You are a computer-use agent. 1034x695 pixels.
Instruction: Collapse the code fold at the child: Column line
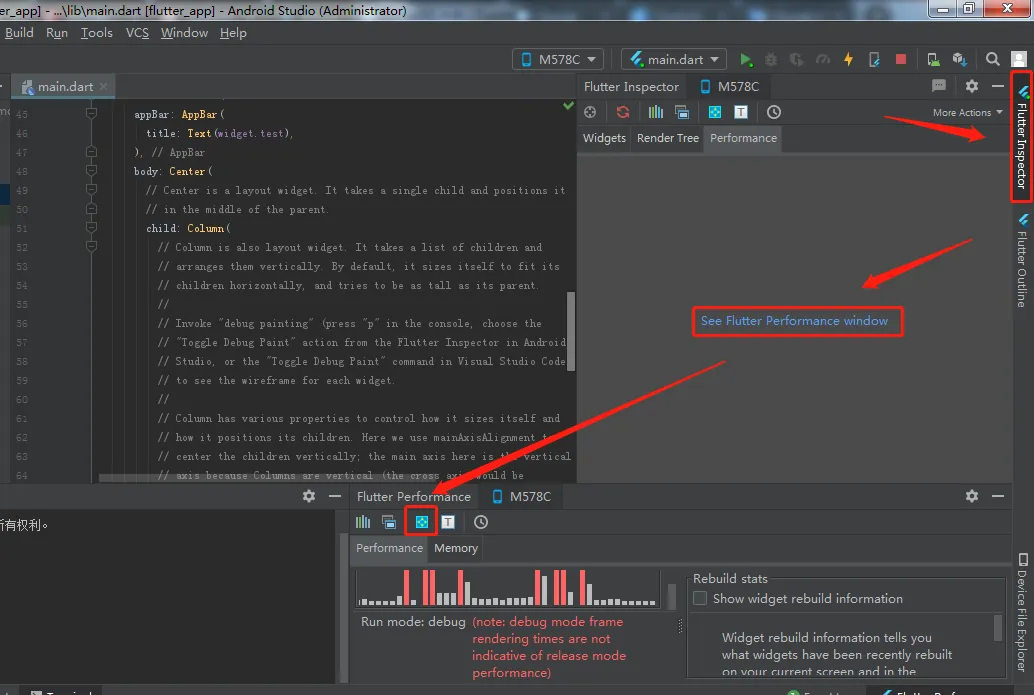click(92, 227)
